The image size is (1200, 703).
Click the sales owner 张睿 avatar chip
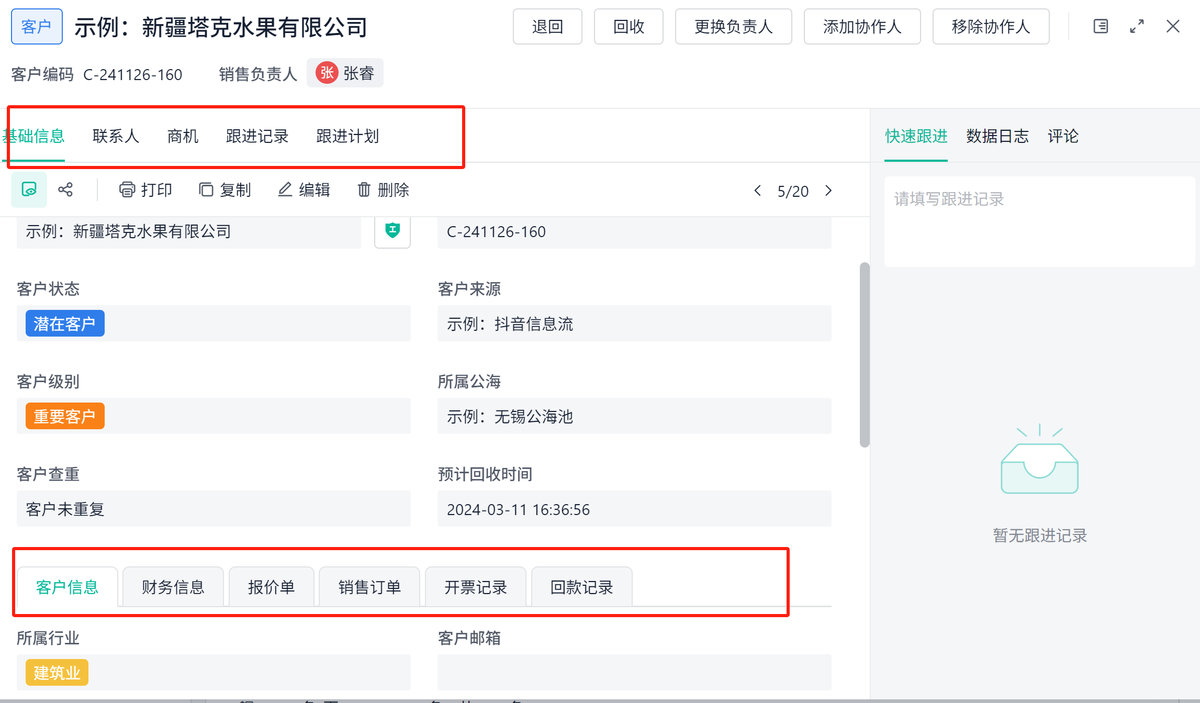tap(345, 73)
